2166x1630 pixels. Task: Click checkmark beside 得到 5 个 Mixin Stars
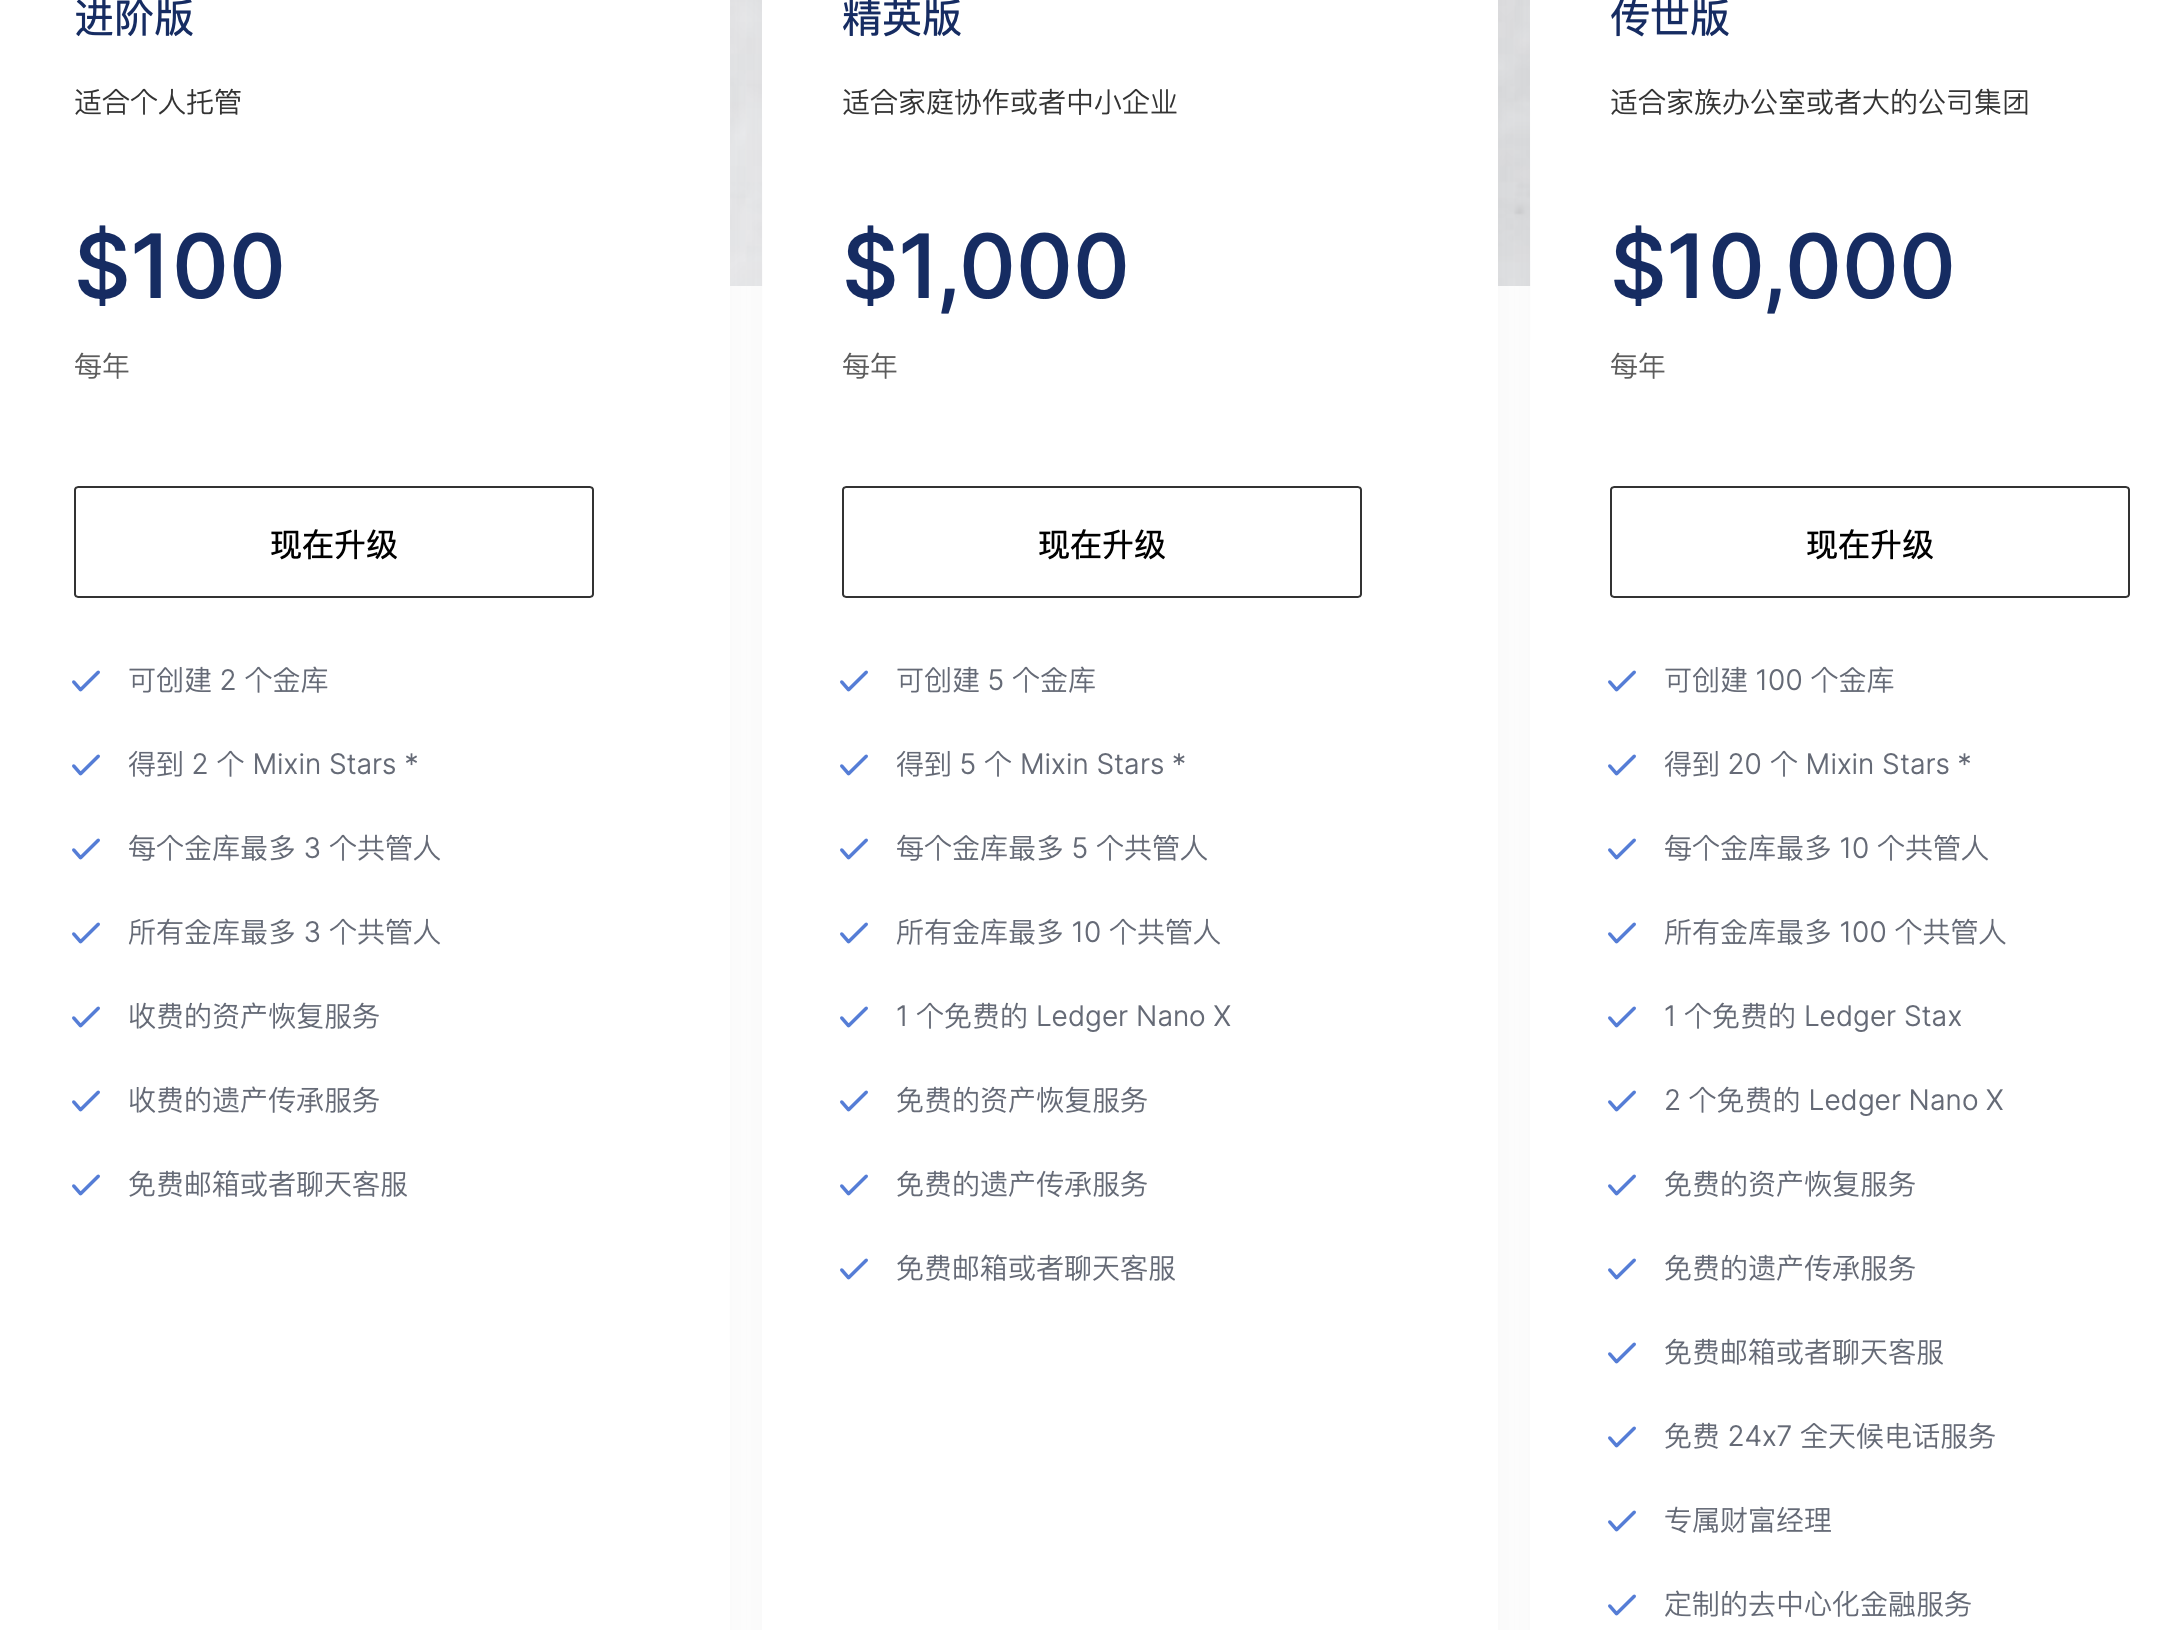coord(854,765)
